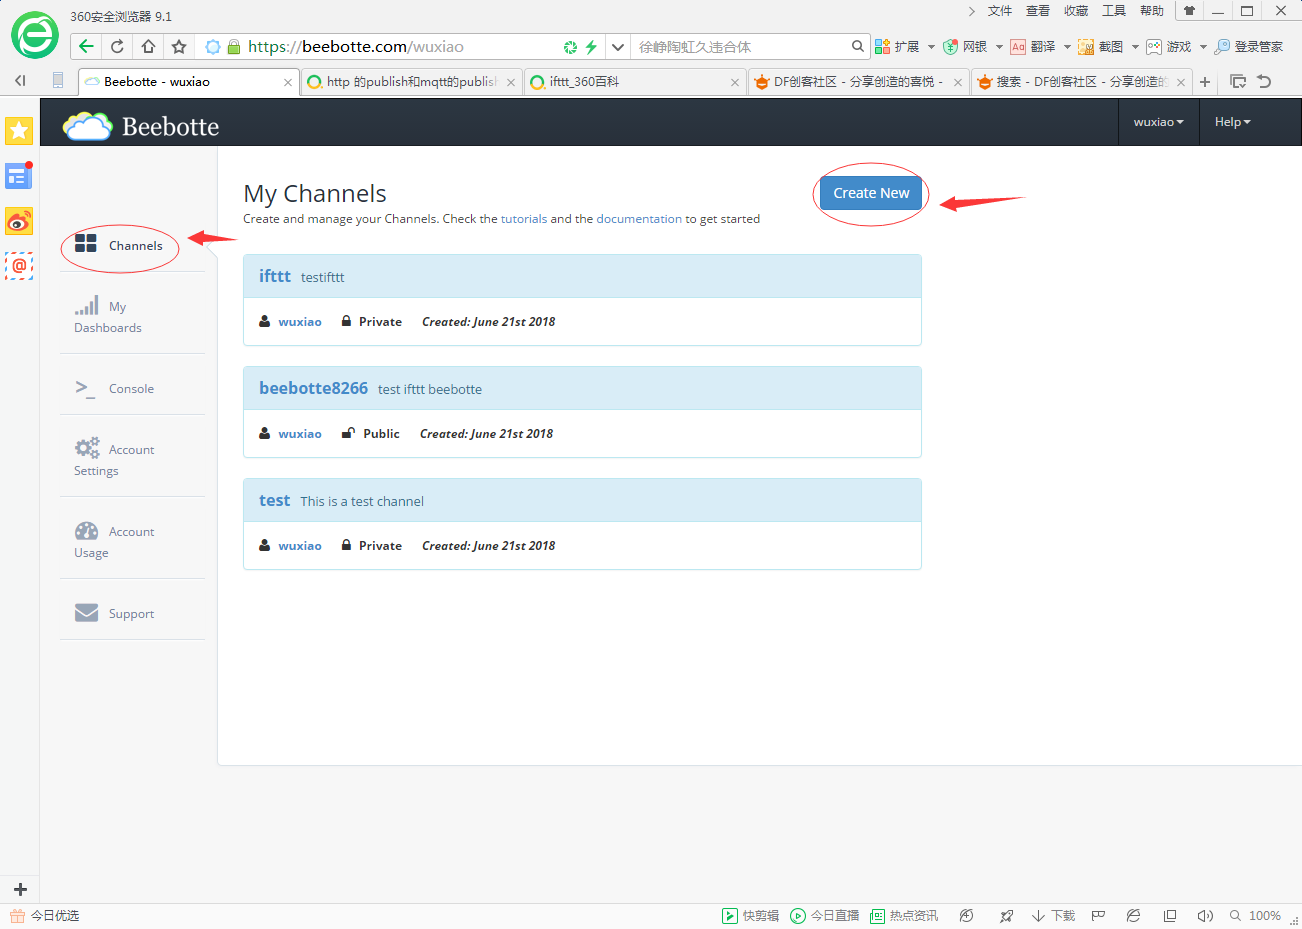
Task: Collapse the sidebar with the left arrow icon
Action: tap(20, 81)
